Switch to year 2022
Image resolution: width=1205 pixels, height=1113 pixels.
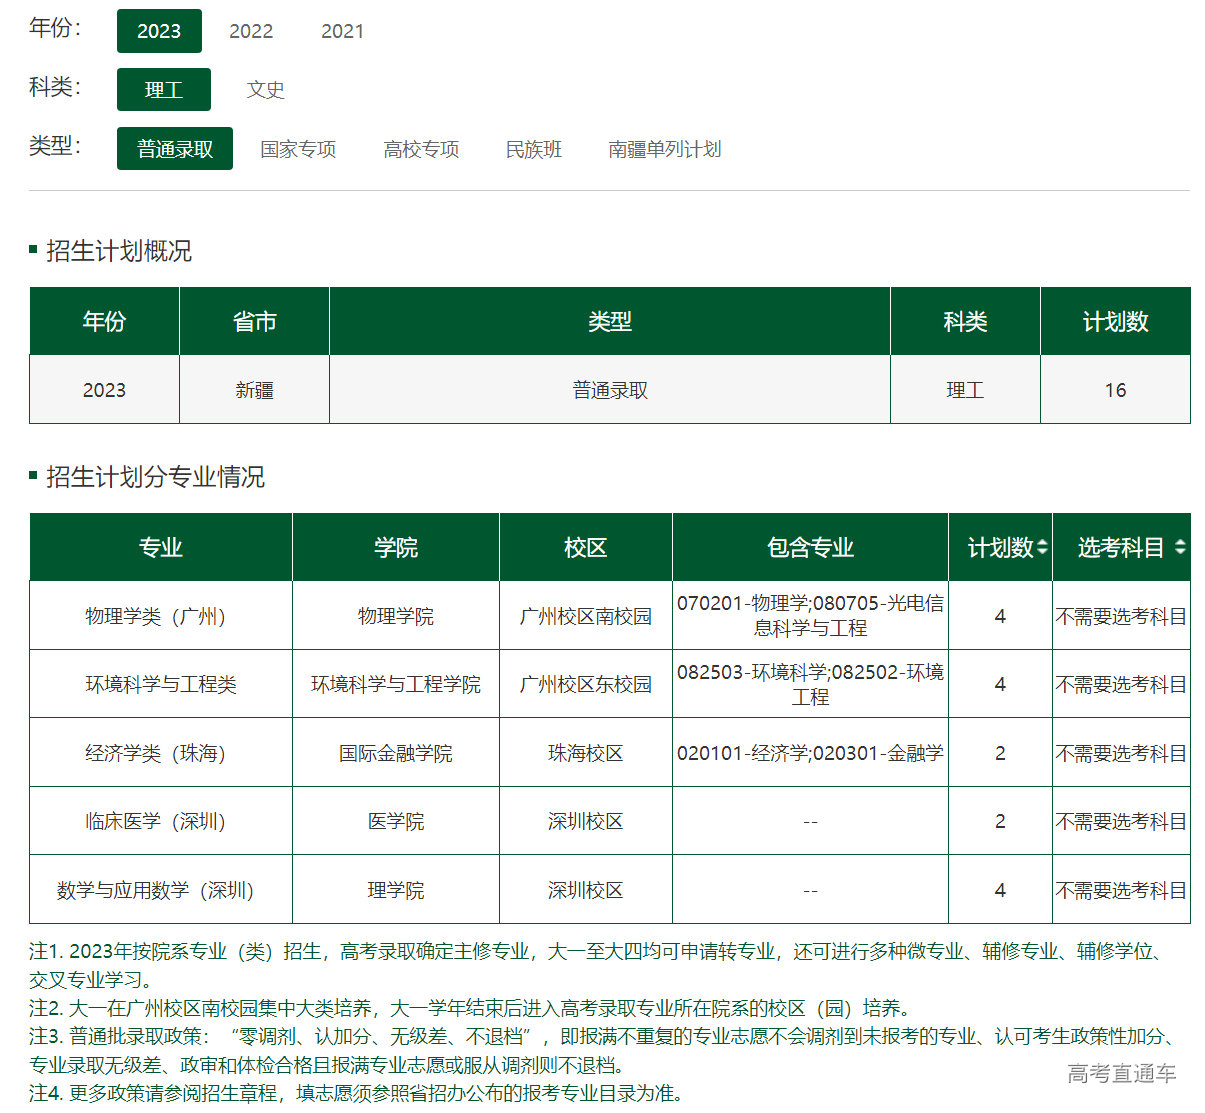[x=251, y=31]
